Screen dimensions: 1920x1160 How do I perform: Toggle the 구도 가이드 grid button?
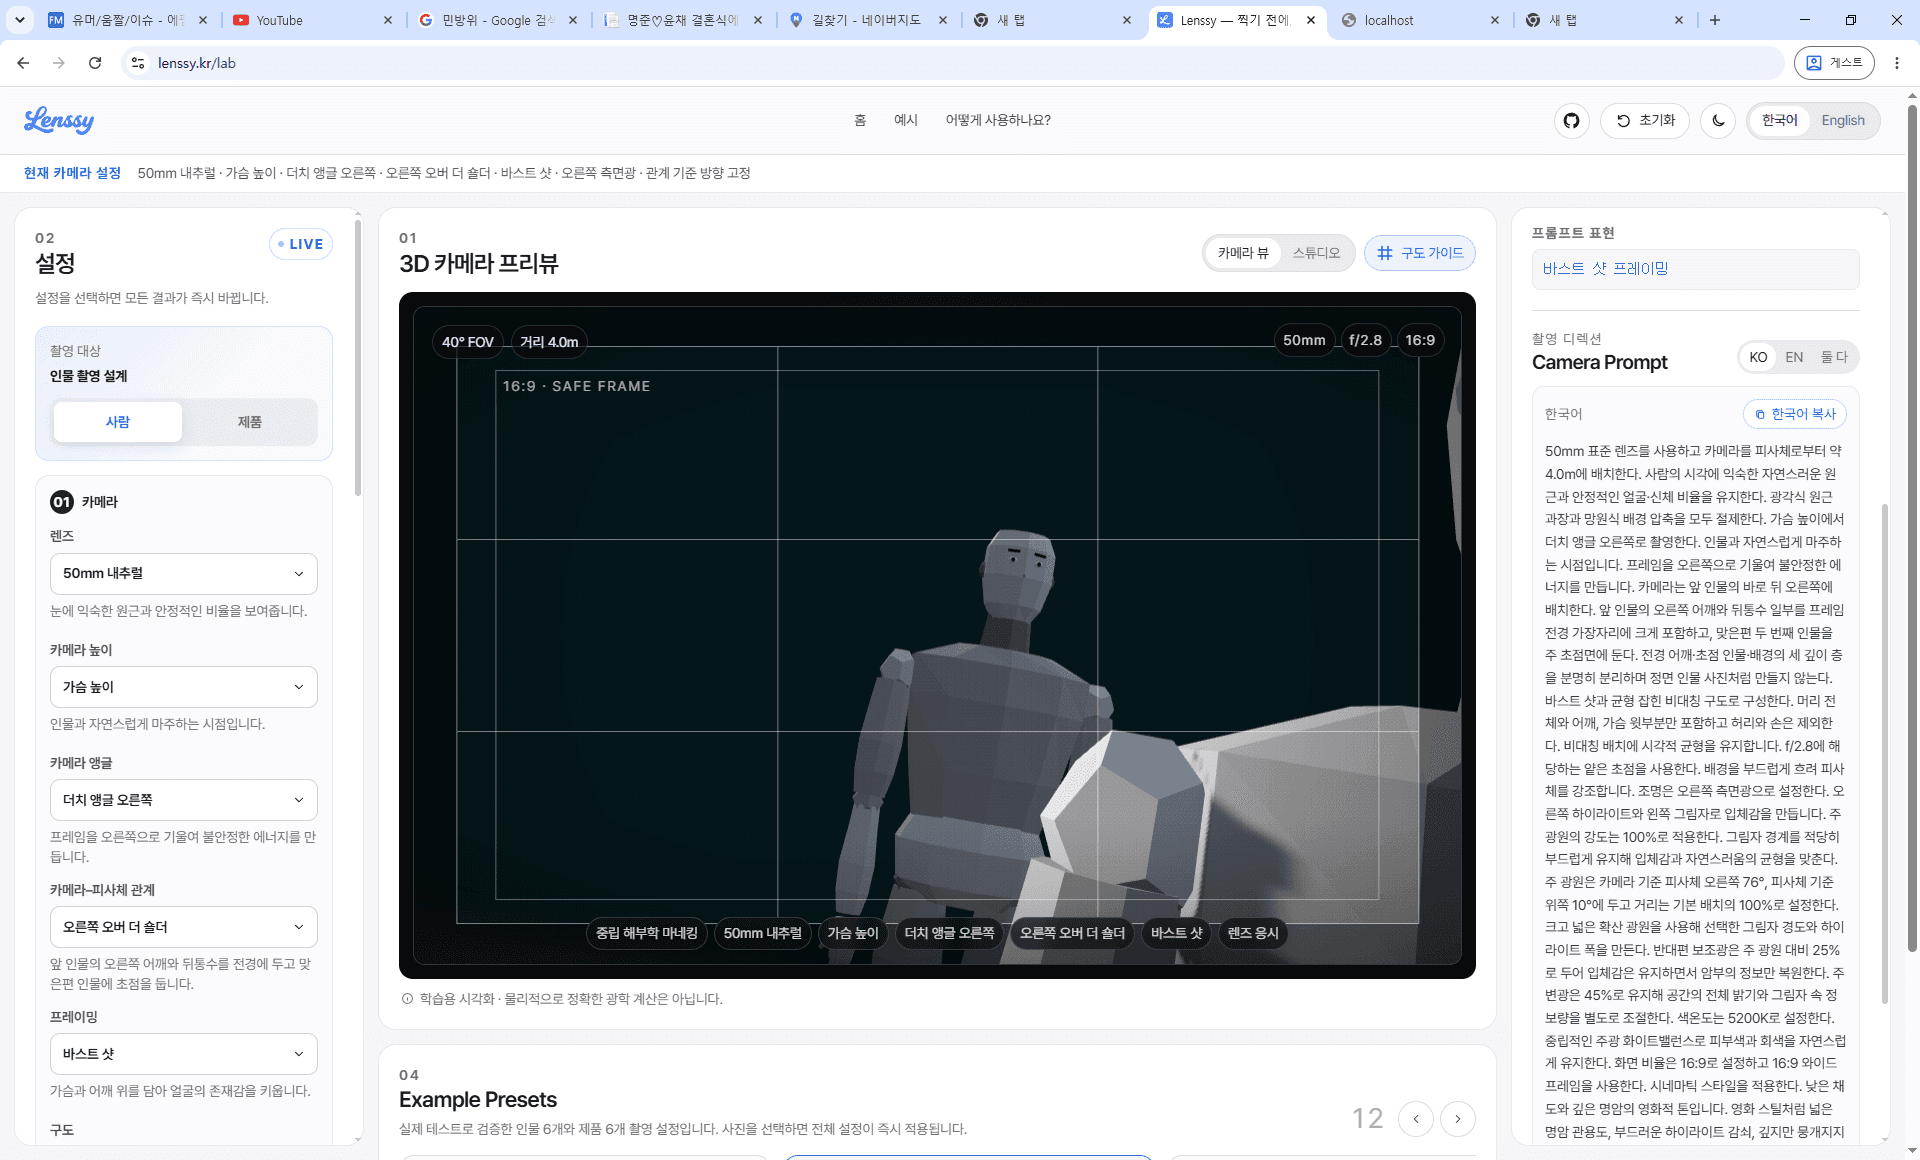tap(1419, 253)
